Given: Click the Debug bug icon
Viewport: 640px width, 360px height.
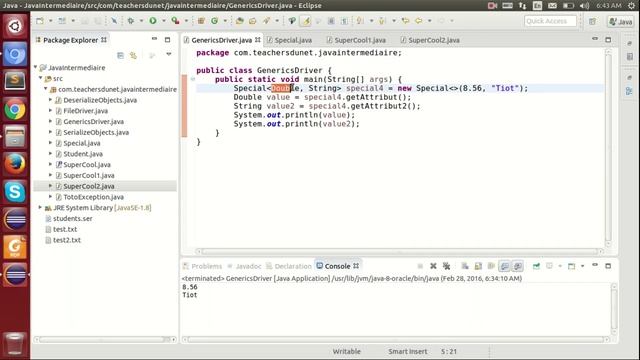Looking at the screenshot, I should (x=131, y=20).
